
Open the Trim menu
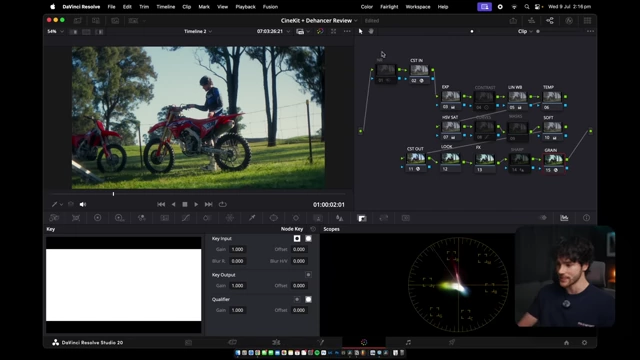coord(144,7)
